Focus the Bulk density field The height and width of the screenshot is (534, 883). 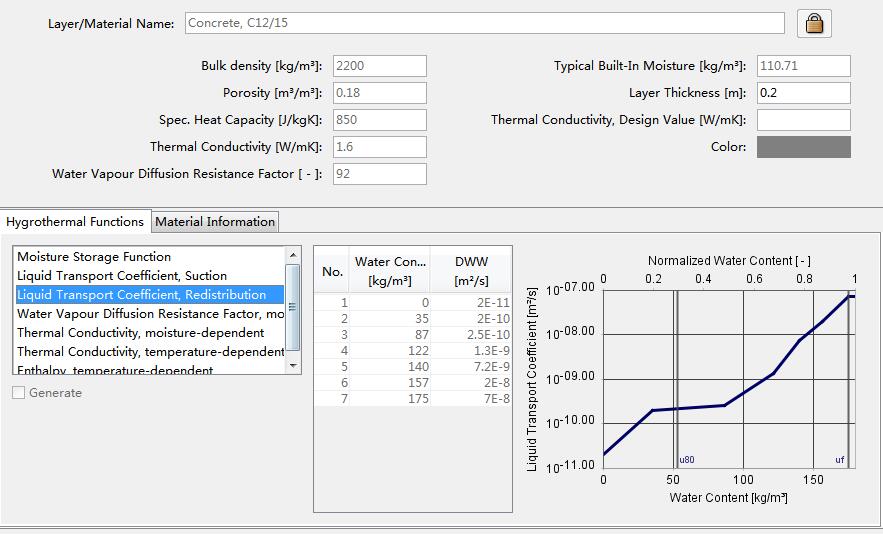click(x=380, y=66)
